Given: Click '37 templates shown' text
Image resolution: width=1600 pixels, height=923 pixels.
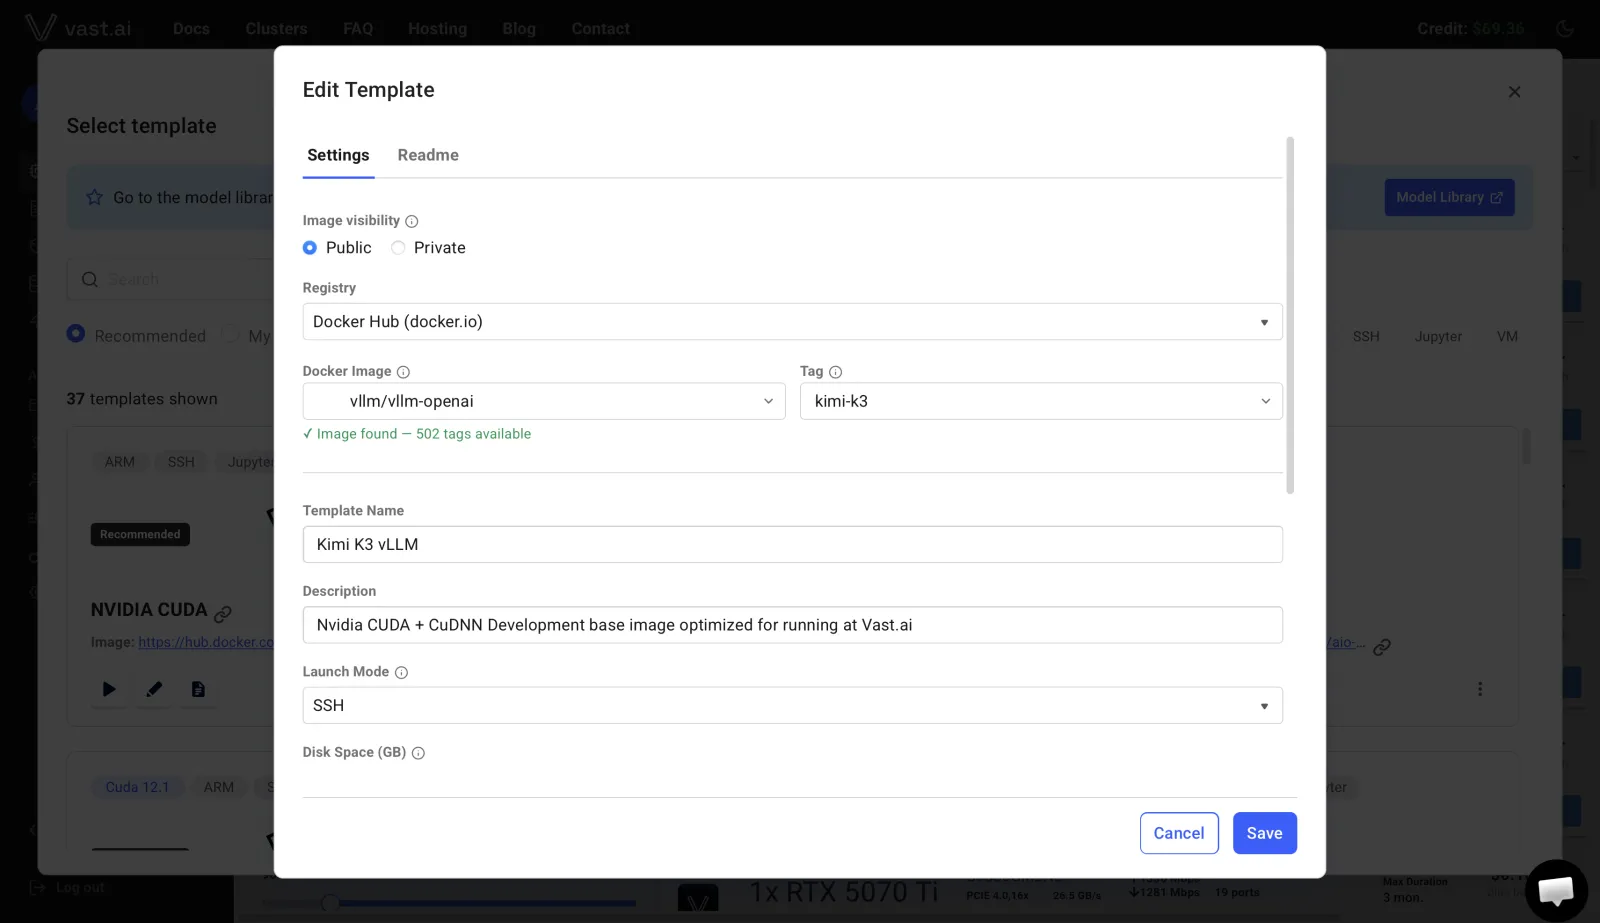Looking at the screenshot, I should (x=142, y=399).
